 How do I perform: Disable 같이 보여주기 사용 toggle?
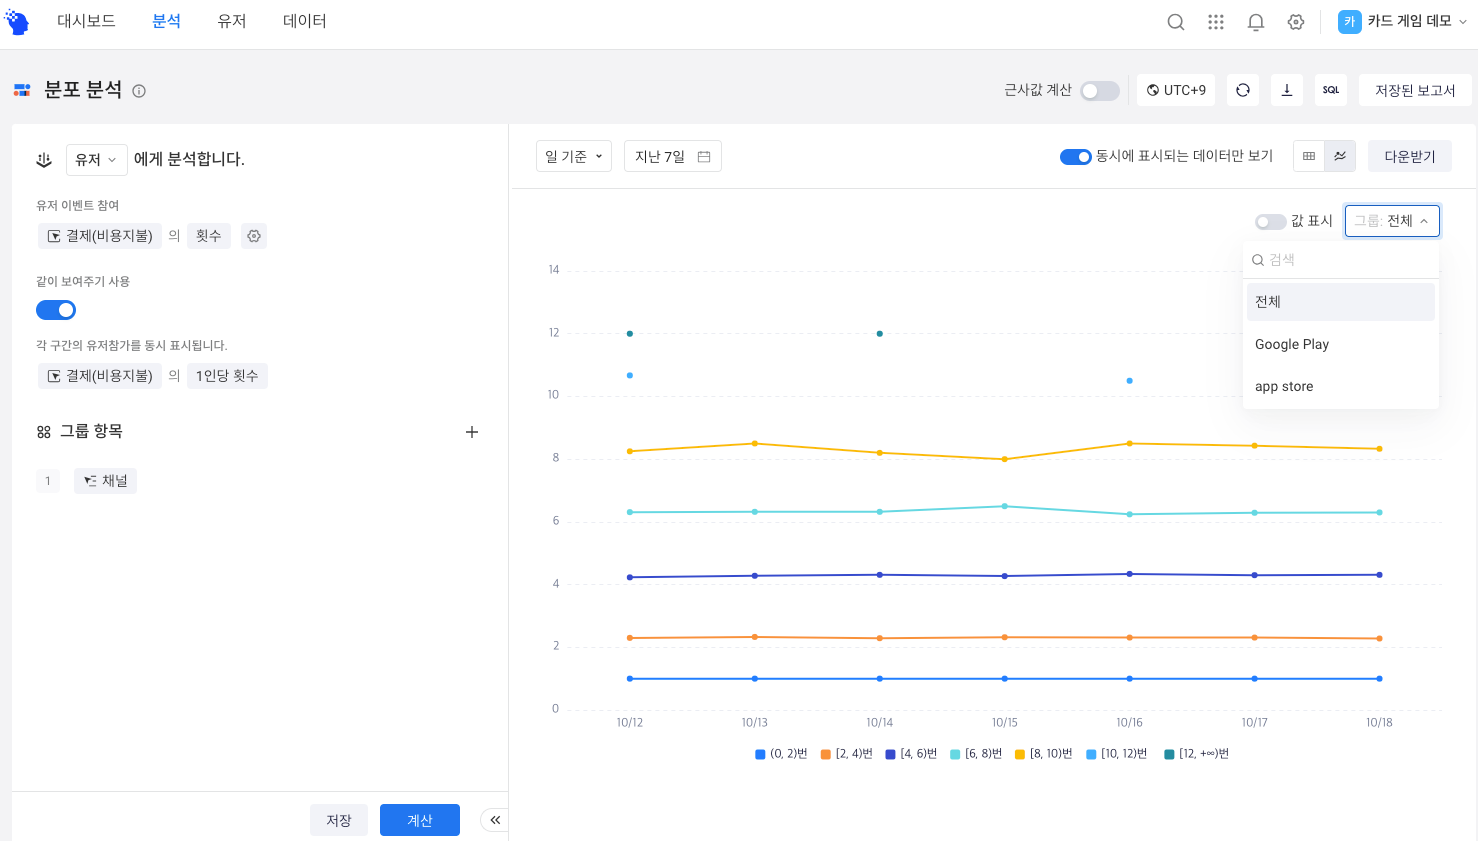tap(56, 310)
